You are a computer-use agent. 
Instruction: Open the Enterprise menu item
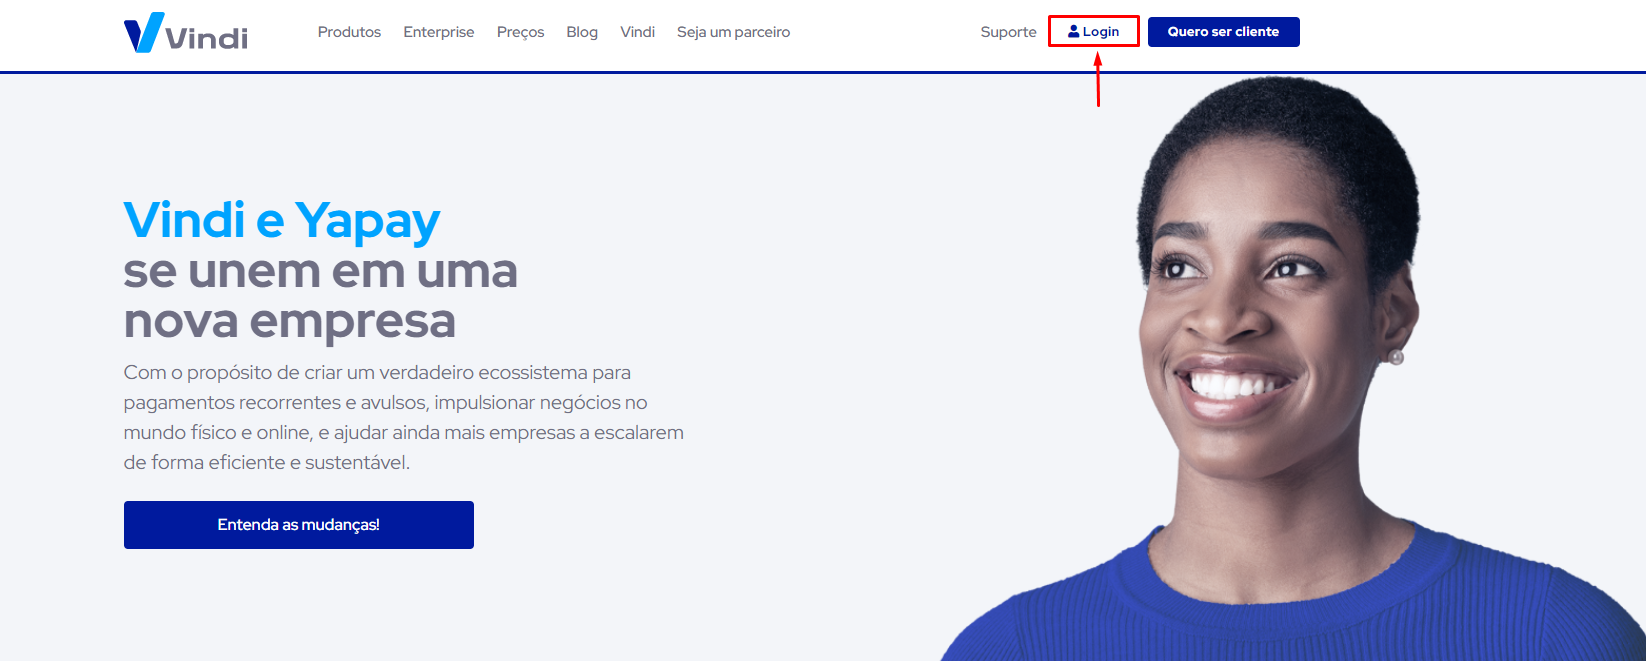coord(439,32)
